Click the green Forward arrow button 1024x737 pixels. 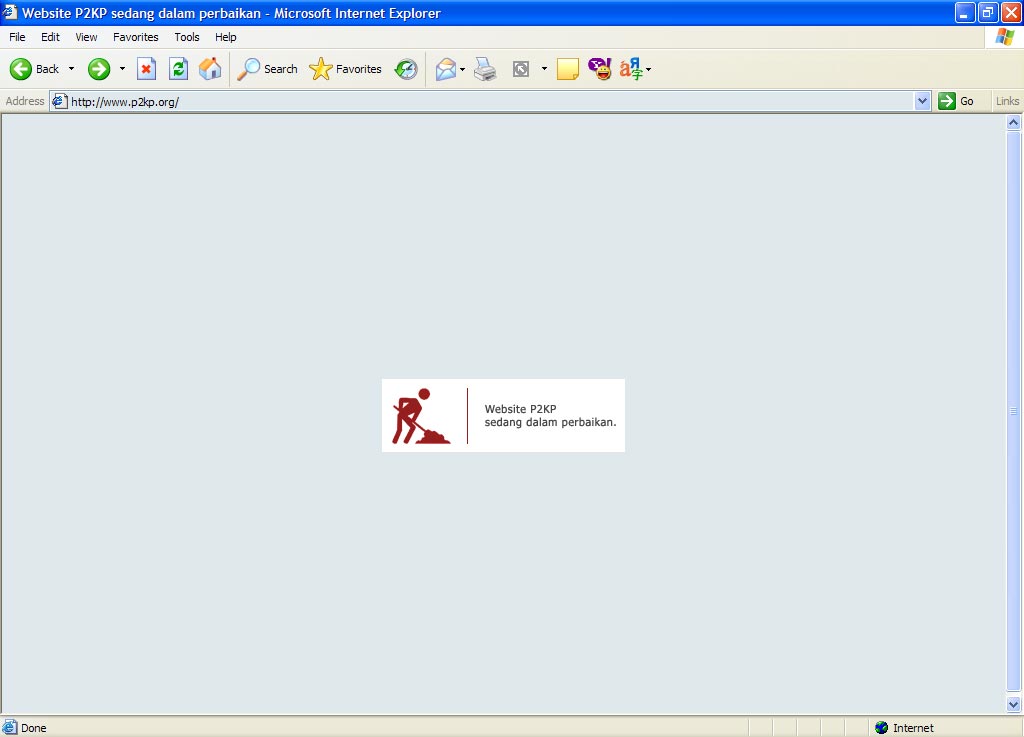[x=98, y=69]
